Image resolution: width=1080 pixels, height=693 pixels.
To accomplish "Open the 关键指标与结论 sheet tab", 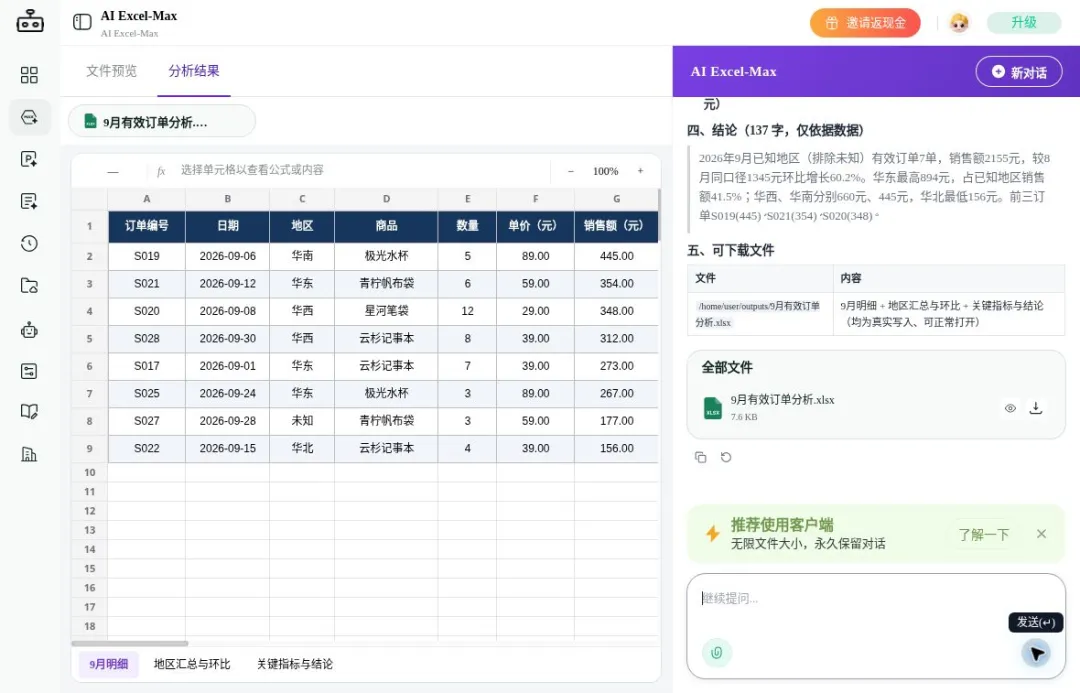I will 295,664.
